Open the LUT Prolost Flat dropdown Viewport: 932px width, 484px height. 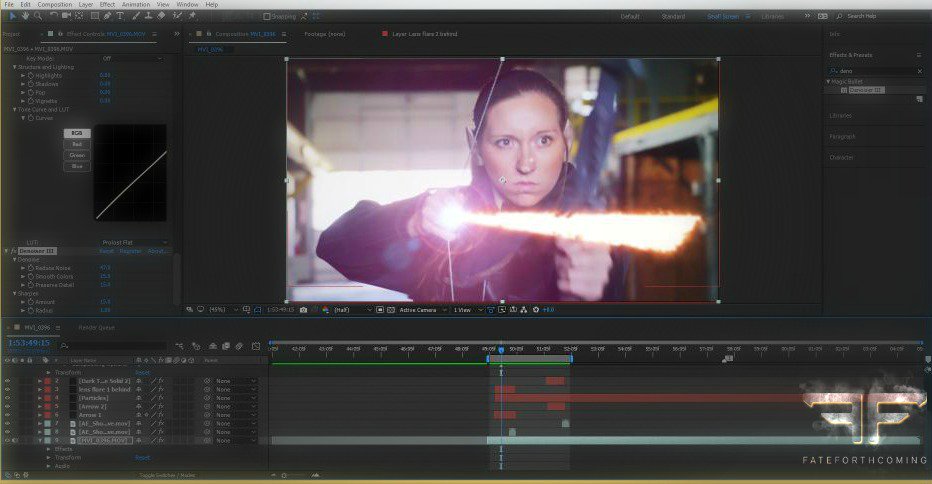[134, 243]
